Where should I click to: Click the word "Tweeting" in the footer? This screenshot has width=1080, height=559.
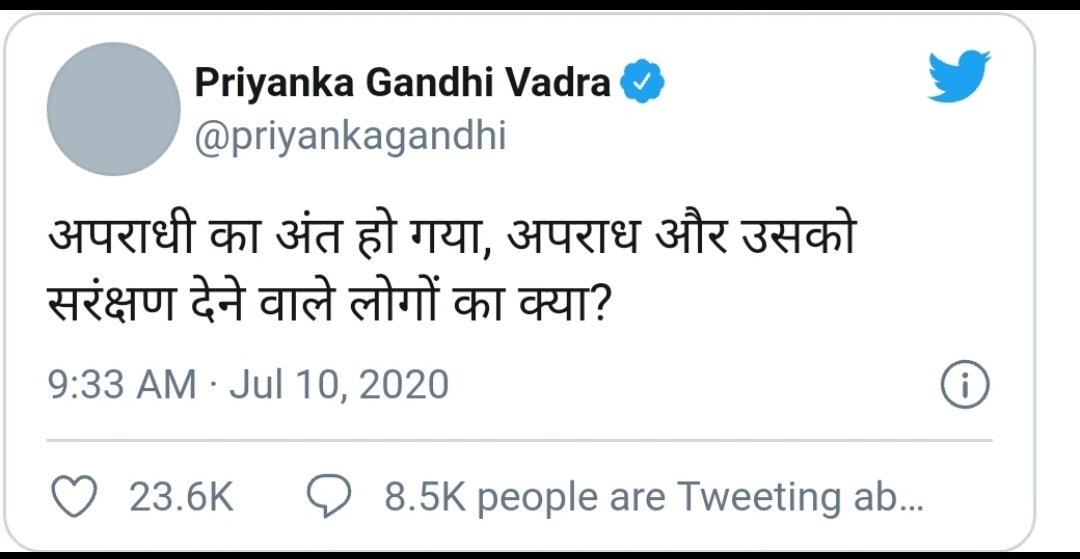pos(759,497)
